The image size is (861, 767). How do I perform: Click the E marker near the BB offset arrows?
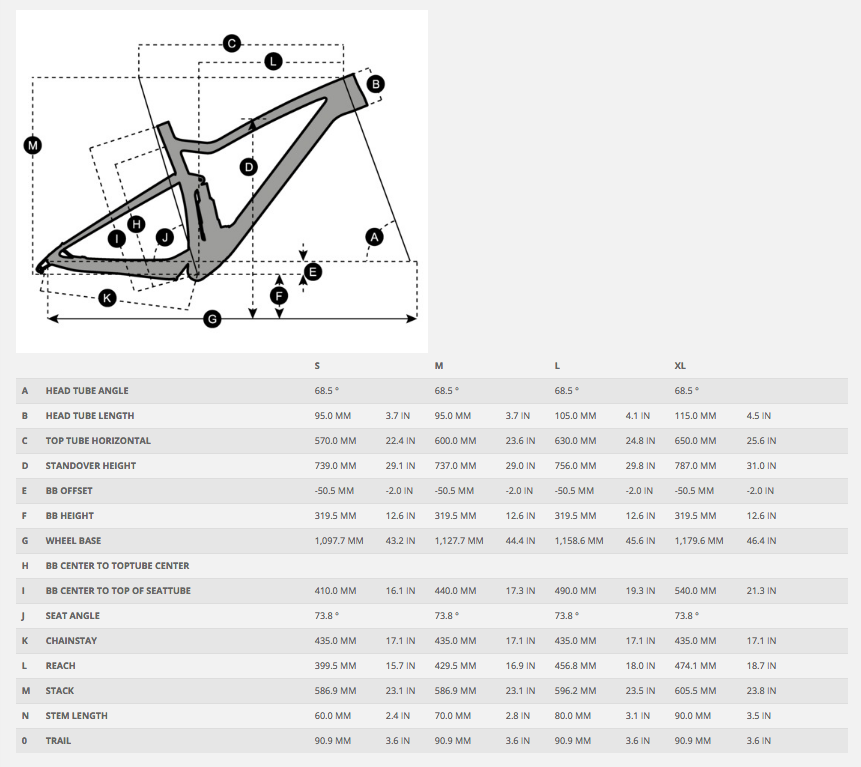click(x=313, y=271)
